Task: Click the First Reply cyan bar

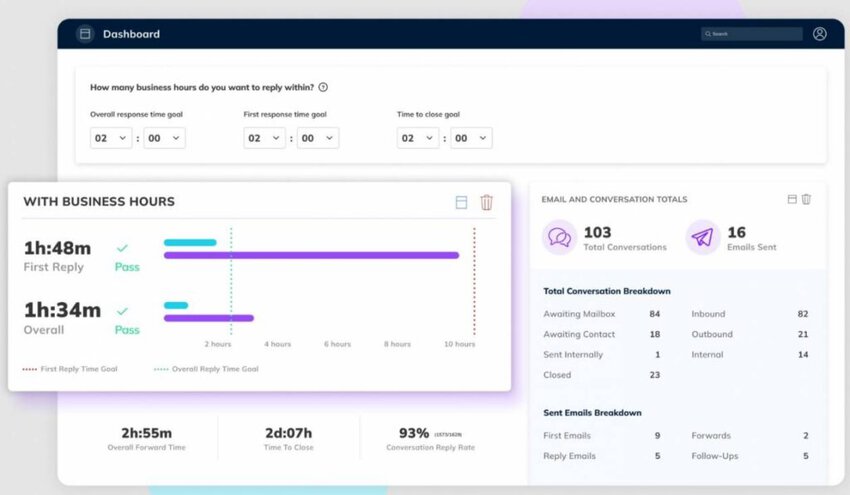Action: point(190,242)
